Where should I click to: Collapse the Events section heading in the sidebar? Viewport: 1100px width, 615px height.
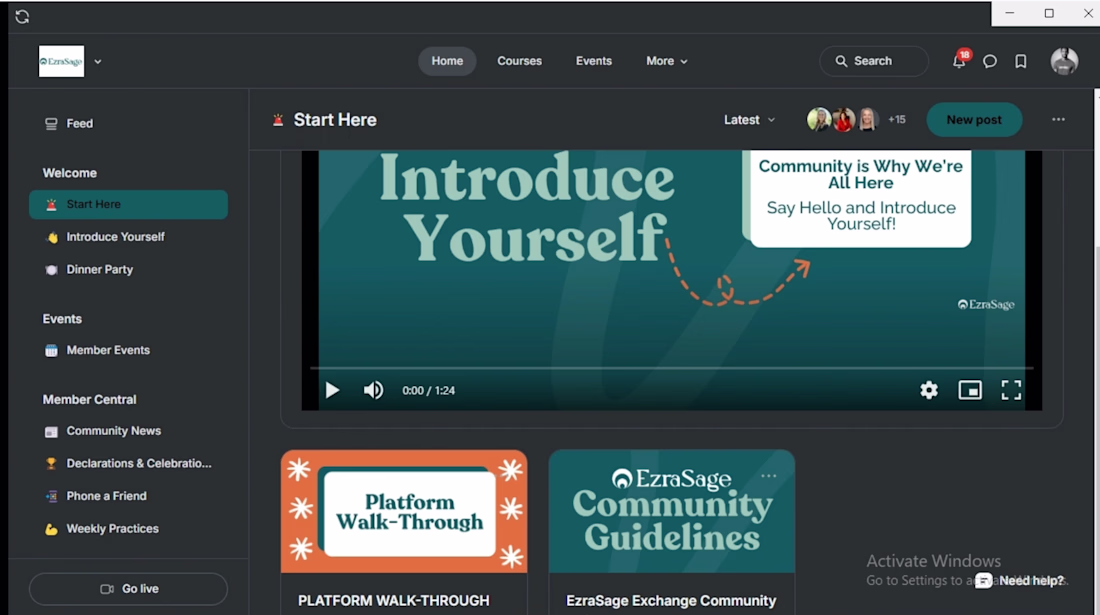pos(62,319)
